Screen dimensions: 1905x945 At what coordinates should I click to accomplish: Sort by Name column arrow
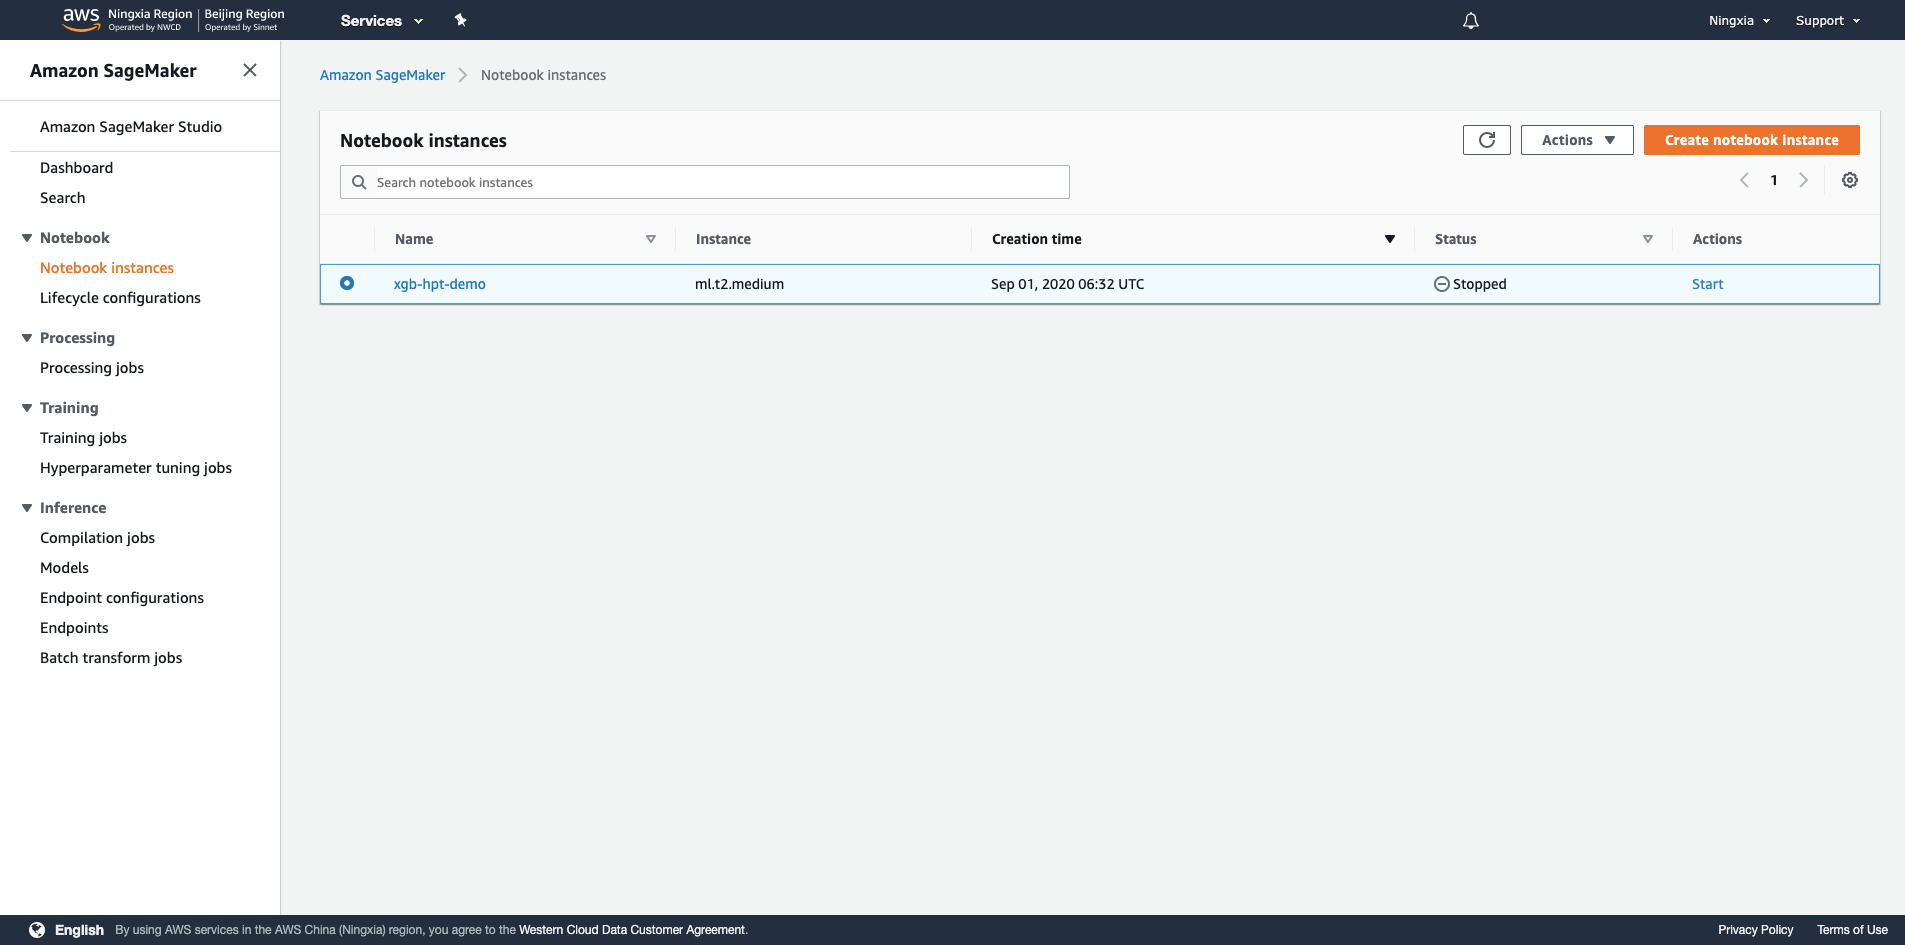(651, 239)
